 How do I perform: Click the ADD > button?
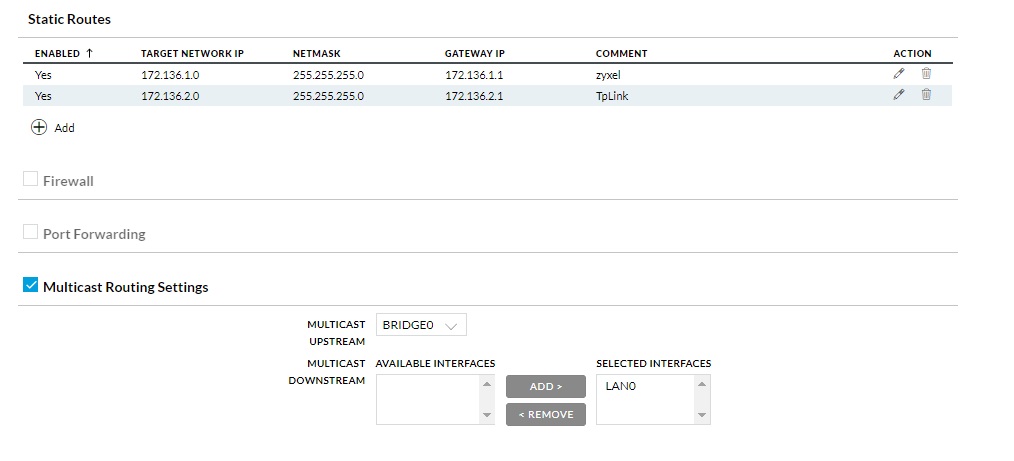(x=546, y=386)
